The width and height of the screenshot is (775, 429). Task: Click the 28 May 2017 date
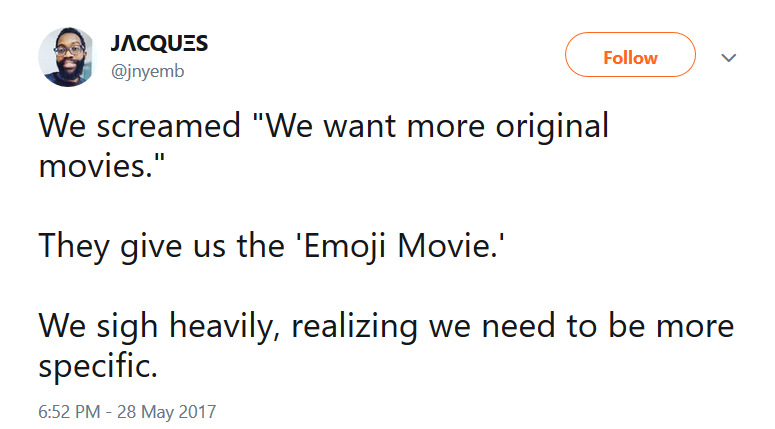pyautogui.click(x=167, y=412)
